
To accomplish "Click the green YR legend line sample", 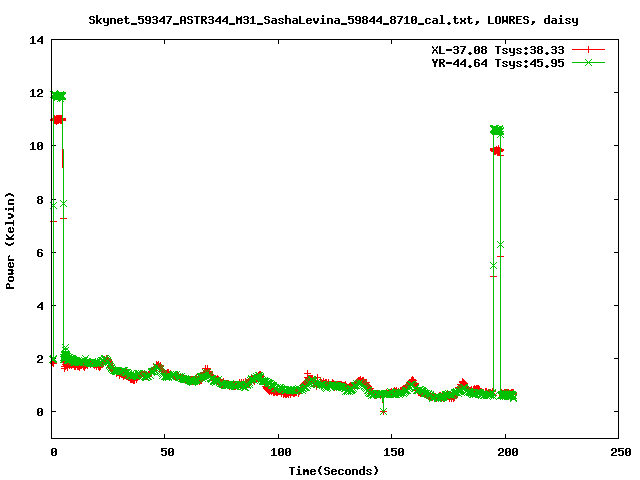I will [x=589, y=62].
